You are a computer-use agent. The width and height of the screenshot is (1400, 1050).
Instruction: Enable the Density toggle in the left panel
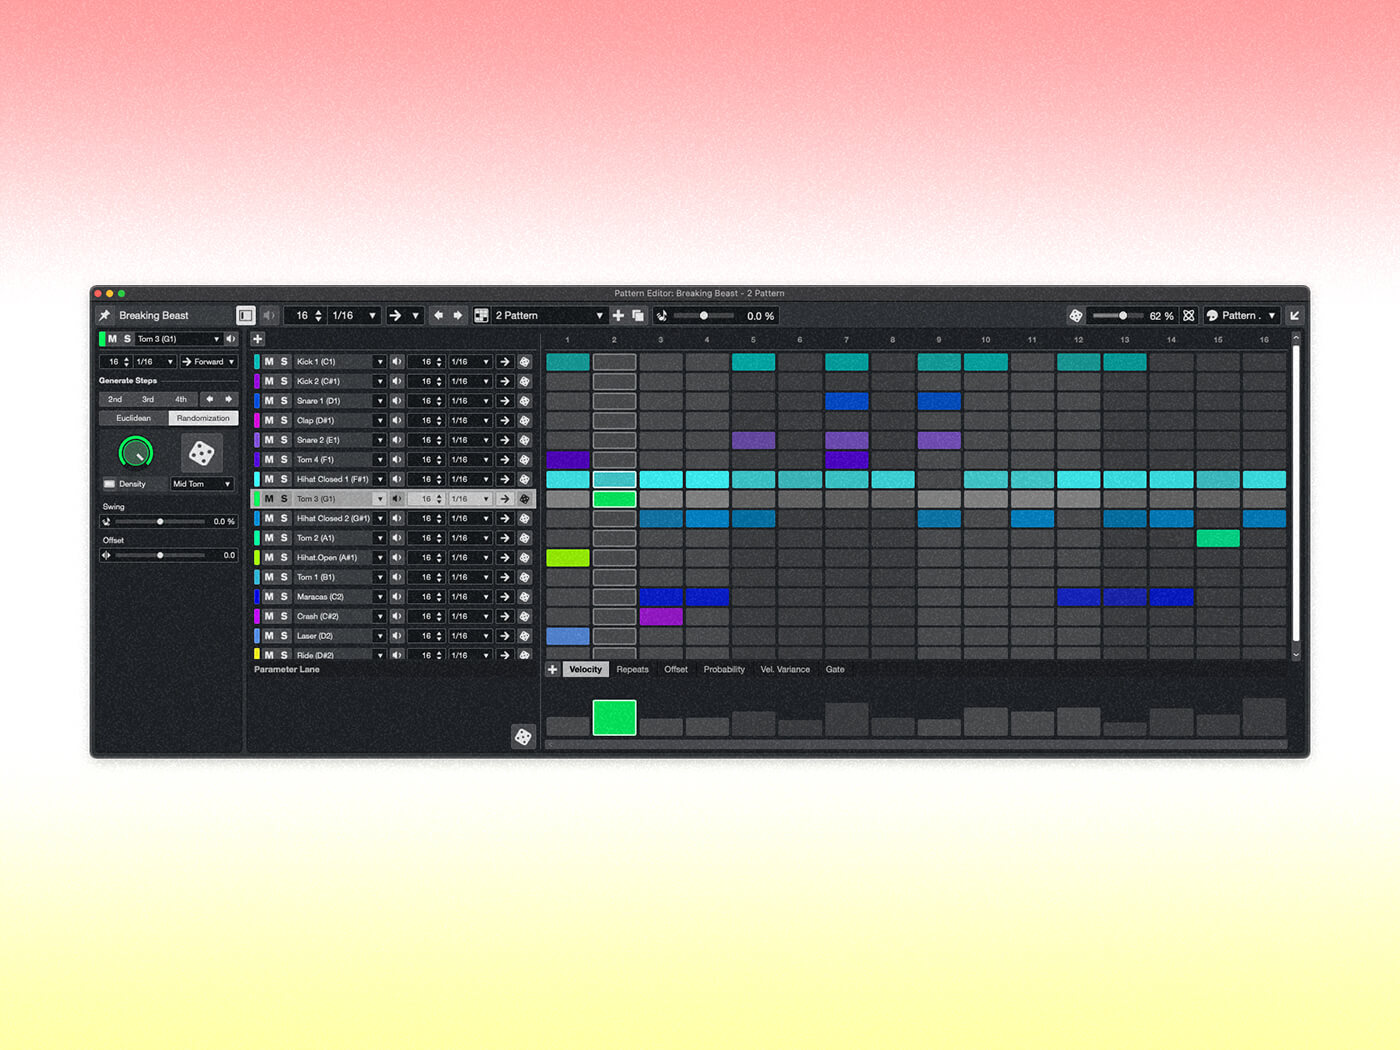[x=110, y=484]
